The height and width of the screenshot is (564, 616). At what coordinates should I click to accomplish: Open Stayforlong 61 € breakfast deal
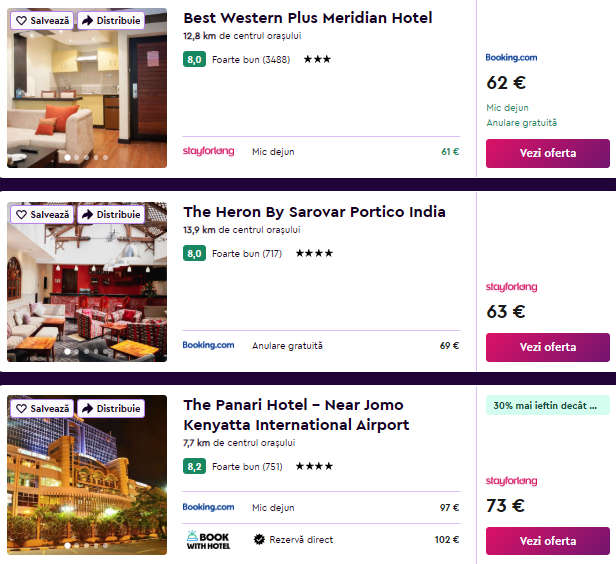tap(321, 152)
